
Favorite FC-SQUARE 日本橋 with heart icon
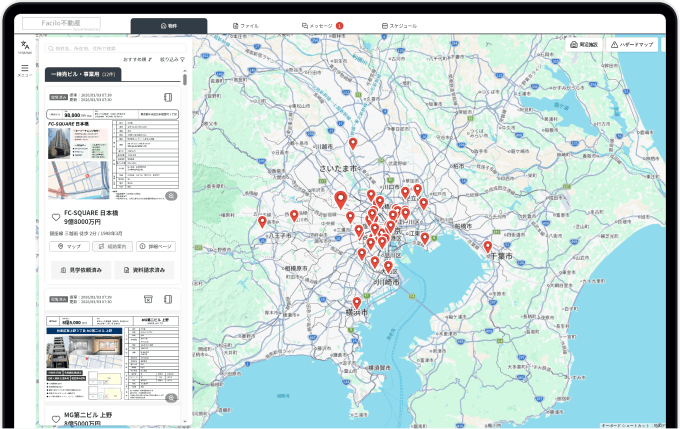[56, 217]
